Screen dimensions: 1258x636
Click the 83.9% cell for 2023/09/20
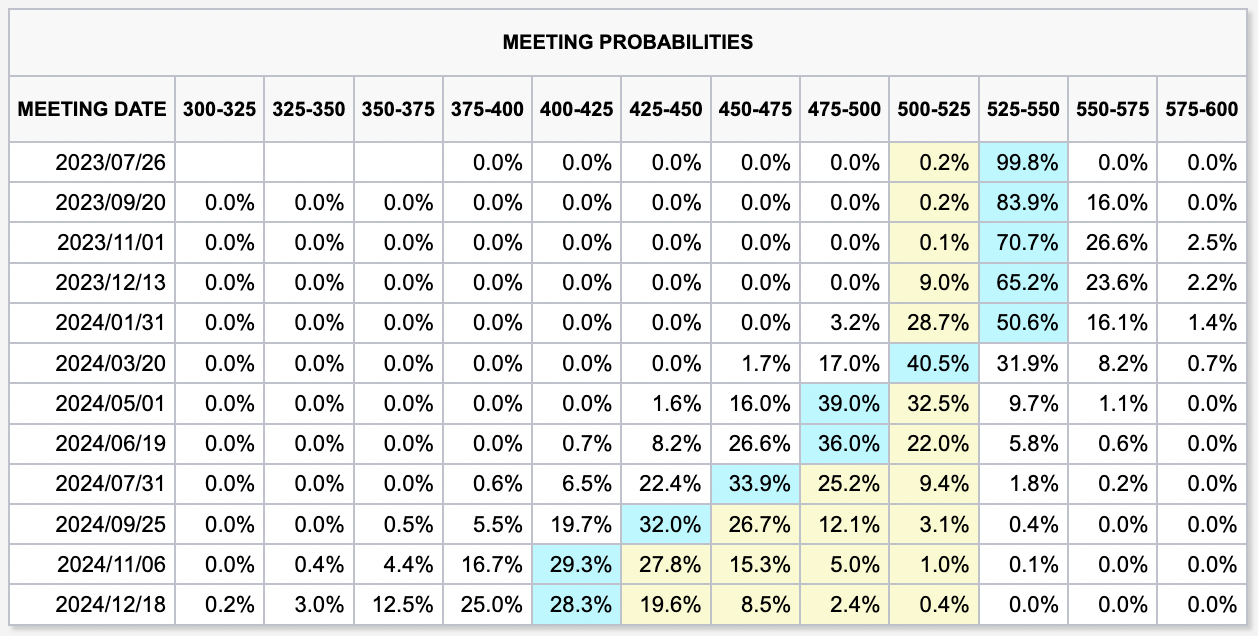click(x=1024, y=203)
